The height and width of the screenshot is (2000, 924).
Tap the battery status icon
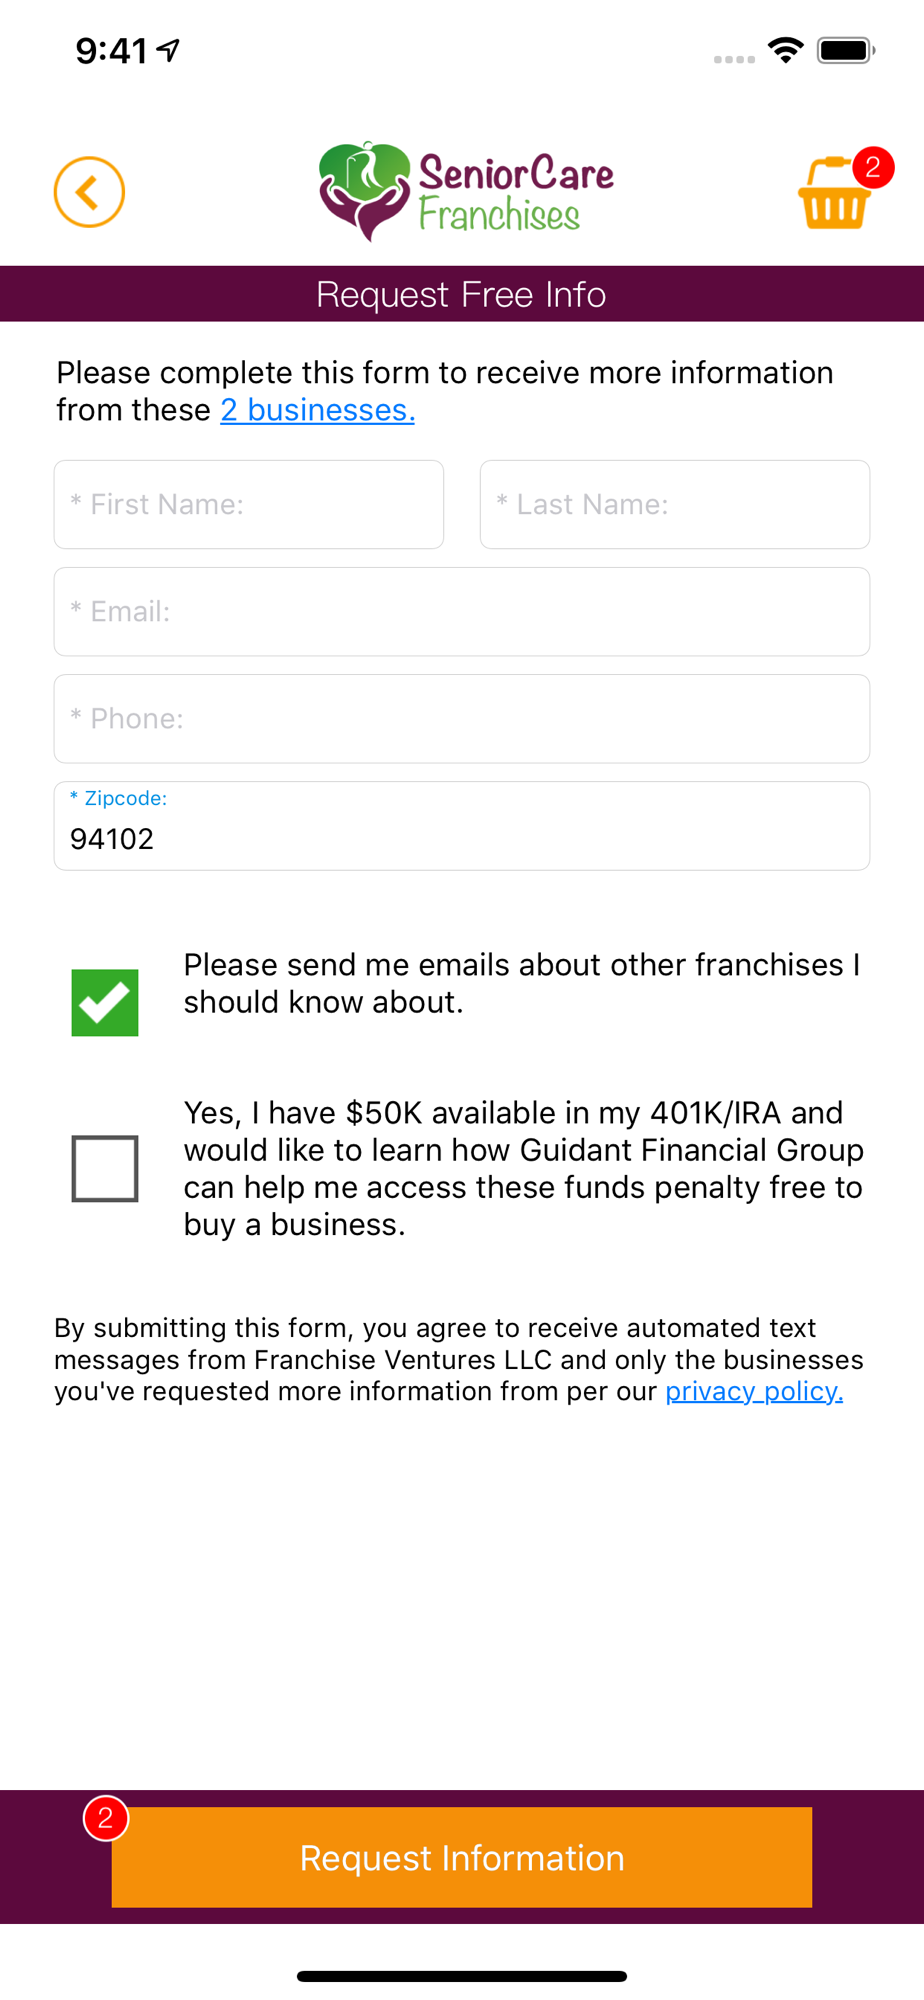(845, 50)
